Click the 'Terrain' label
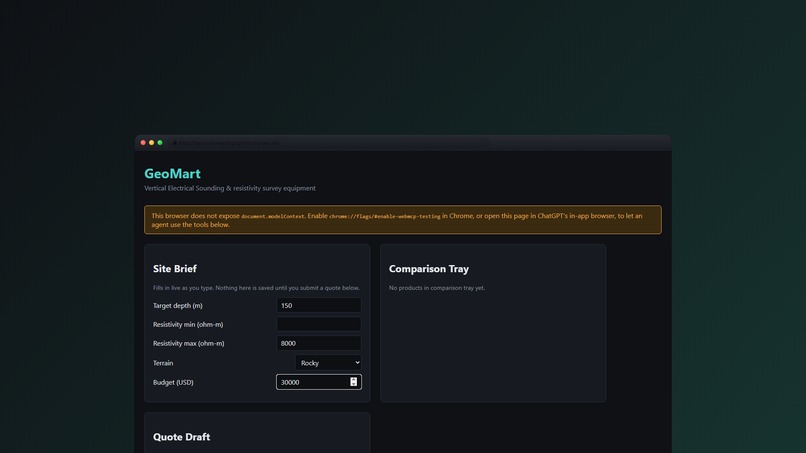Viewport: 806px width, 453px height. pyautogui.click(x=163, y=363)
